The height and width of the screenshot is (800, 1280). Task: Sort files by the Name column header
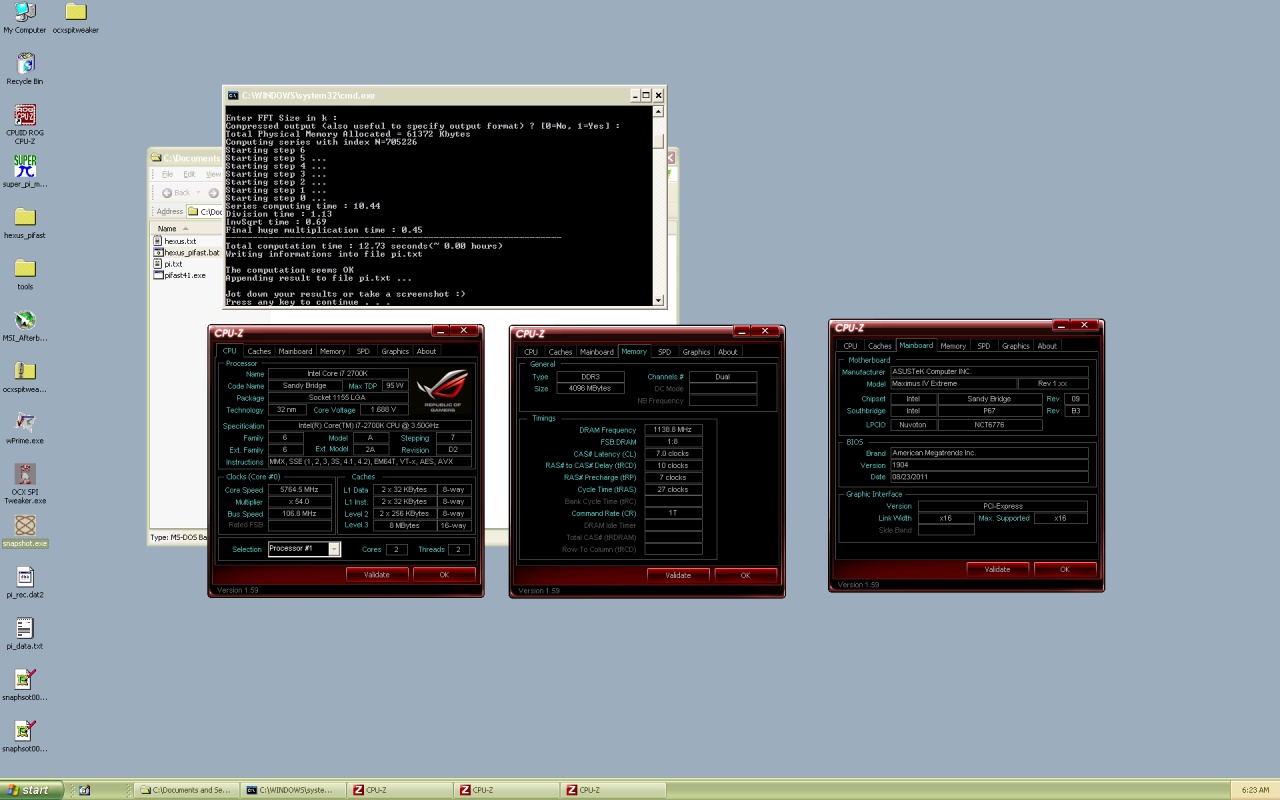[x=167, y=229]
